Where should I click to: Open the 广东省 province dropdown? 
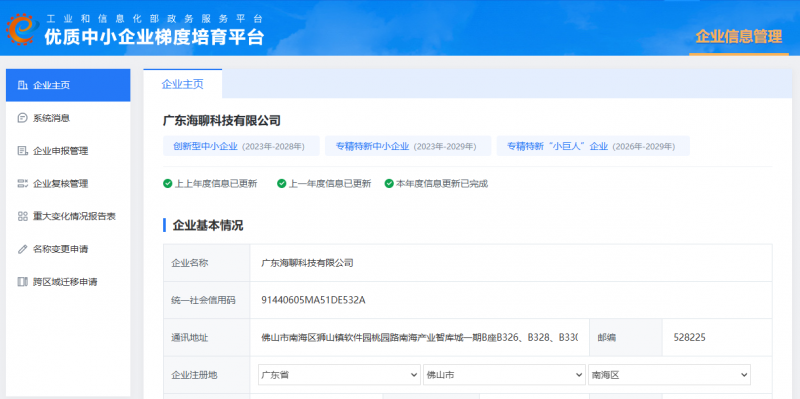click(339, 375)
